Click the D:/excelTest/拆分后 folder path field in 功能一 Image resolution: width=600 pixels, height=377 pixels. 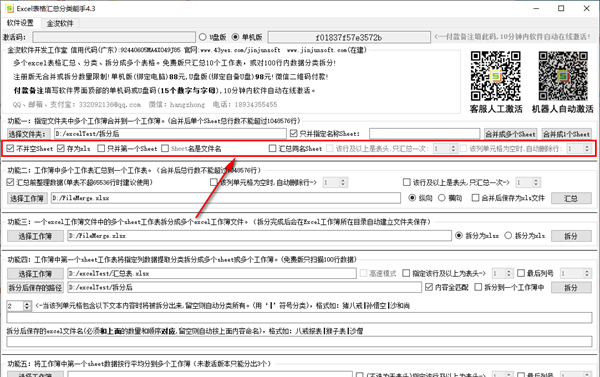pos(170,134)
